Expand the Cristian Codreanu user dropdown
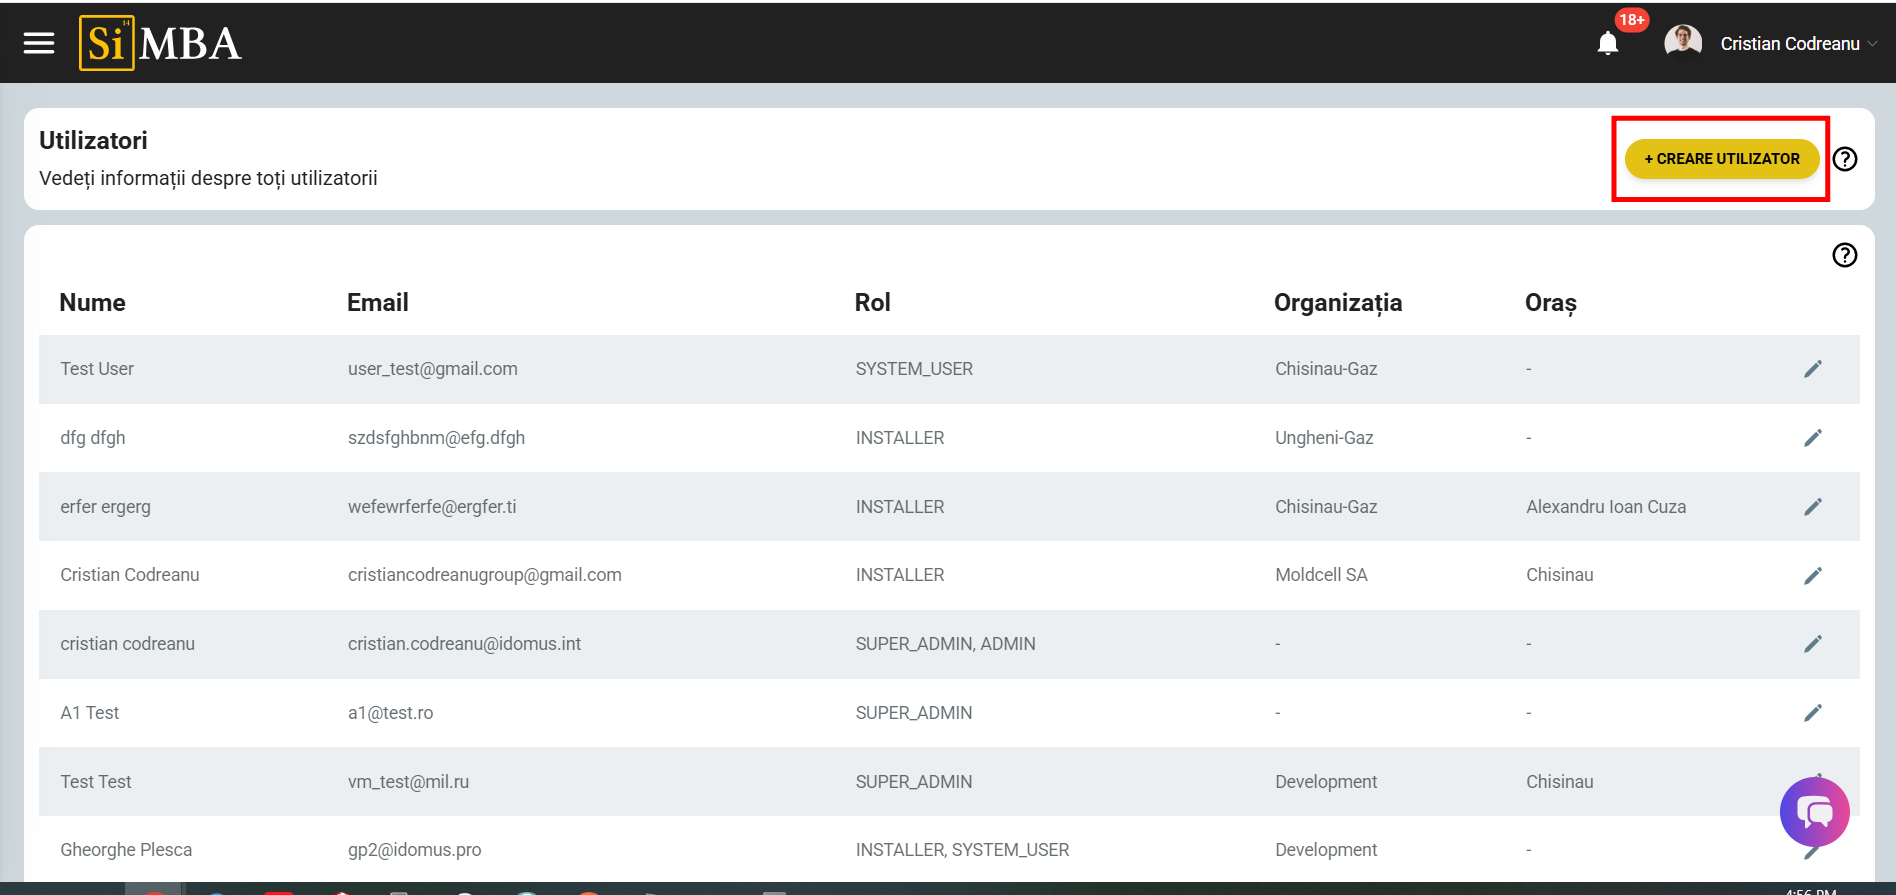 click(x=1872, y=44)
